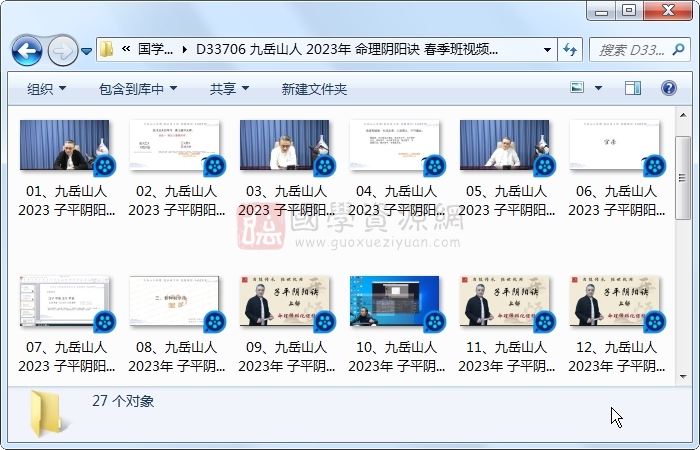Screen dimensions: 700x450
Task: Click video player badge on file 02
Action: coord(215,166)
